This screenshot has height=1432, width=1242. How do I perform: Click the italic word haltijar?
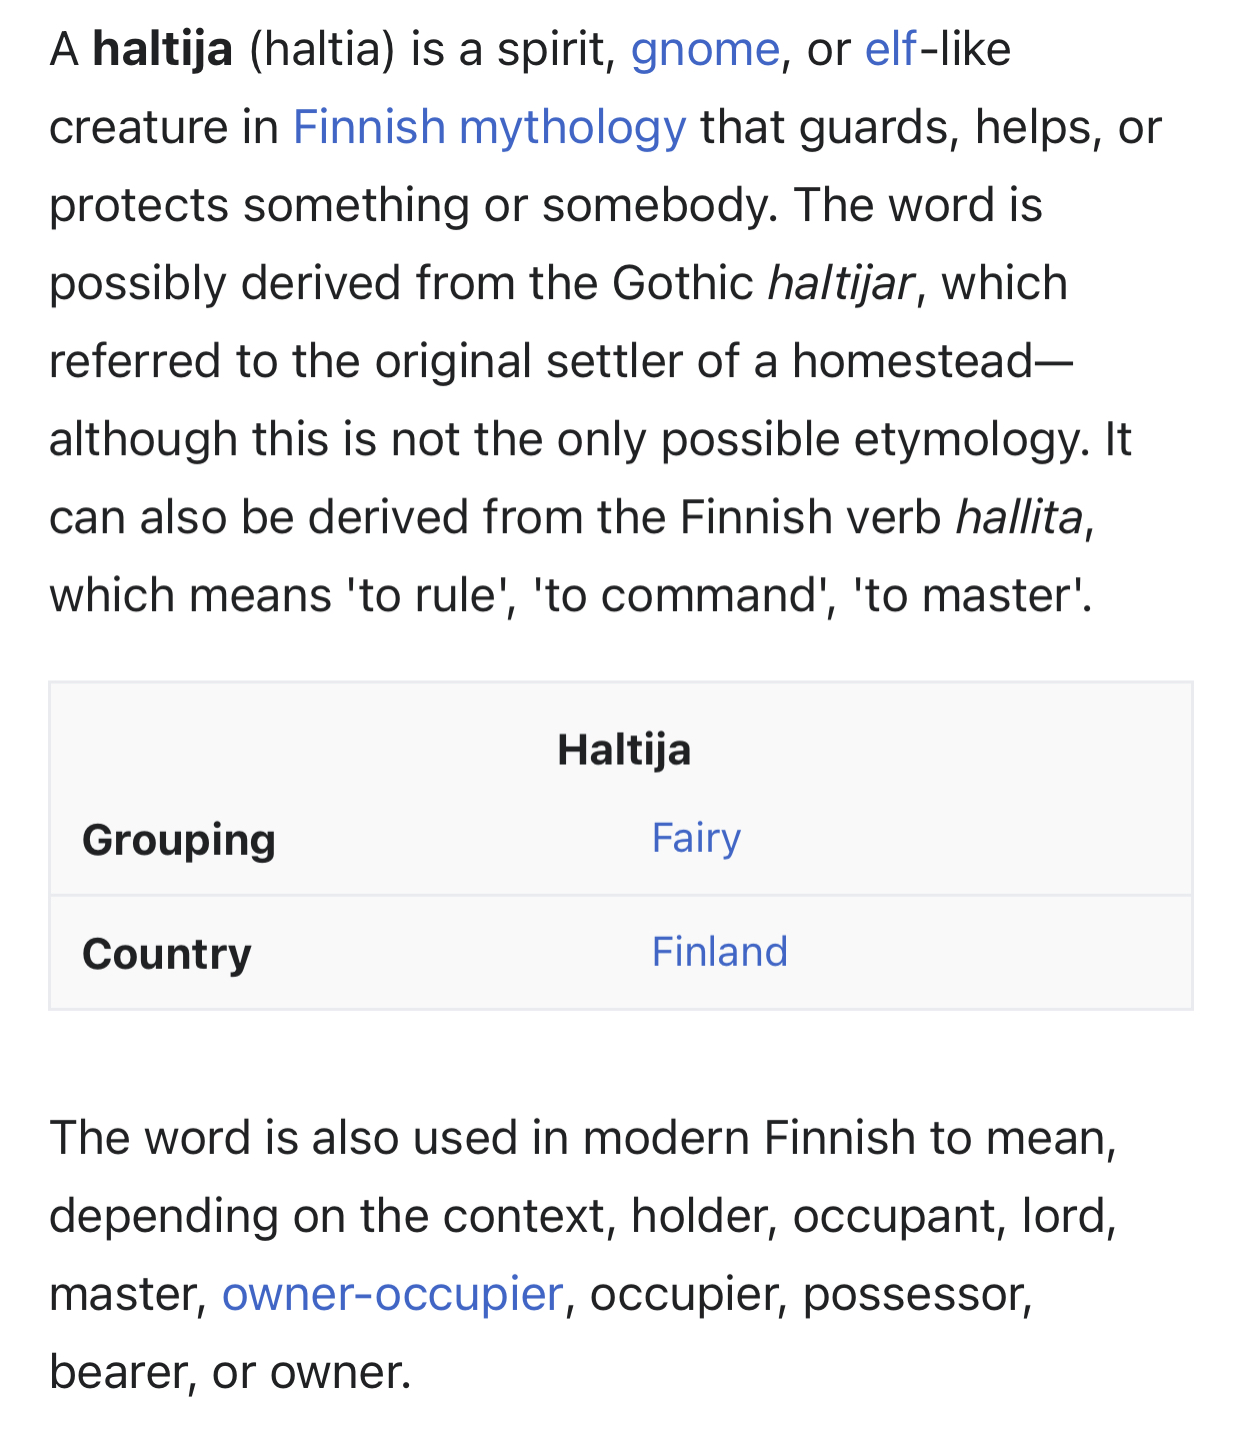(840, 284)
